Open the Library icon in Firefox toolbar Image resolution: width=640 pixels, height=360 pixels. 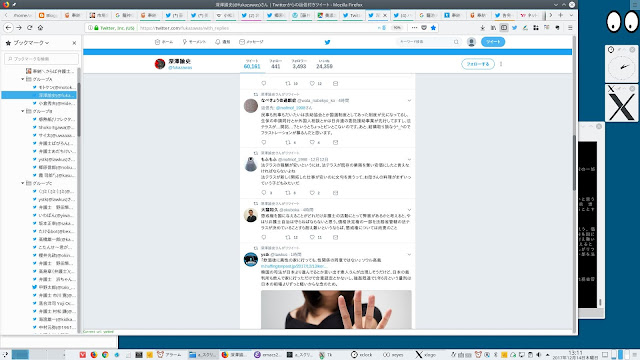(493, 28)
